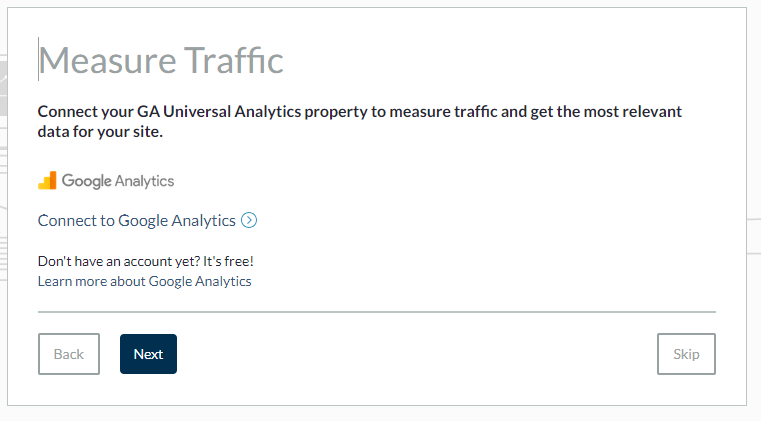Click "data for your site." line
The width and height of the screenshot is (761, 421).
100,132
